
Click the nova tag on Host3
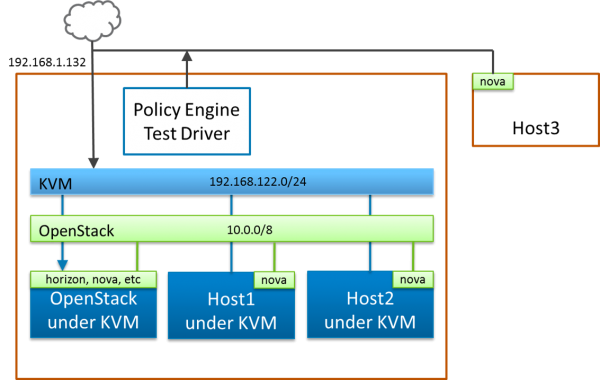pyautogui.click(x=492, y=82)
